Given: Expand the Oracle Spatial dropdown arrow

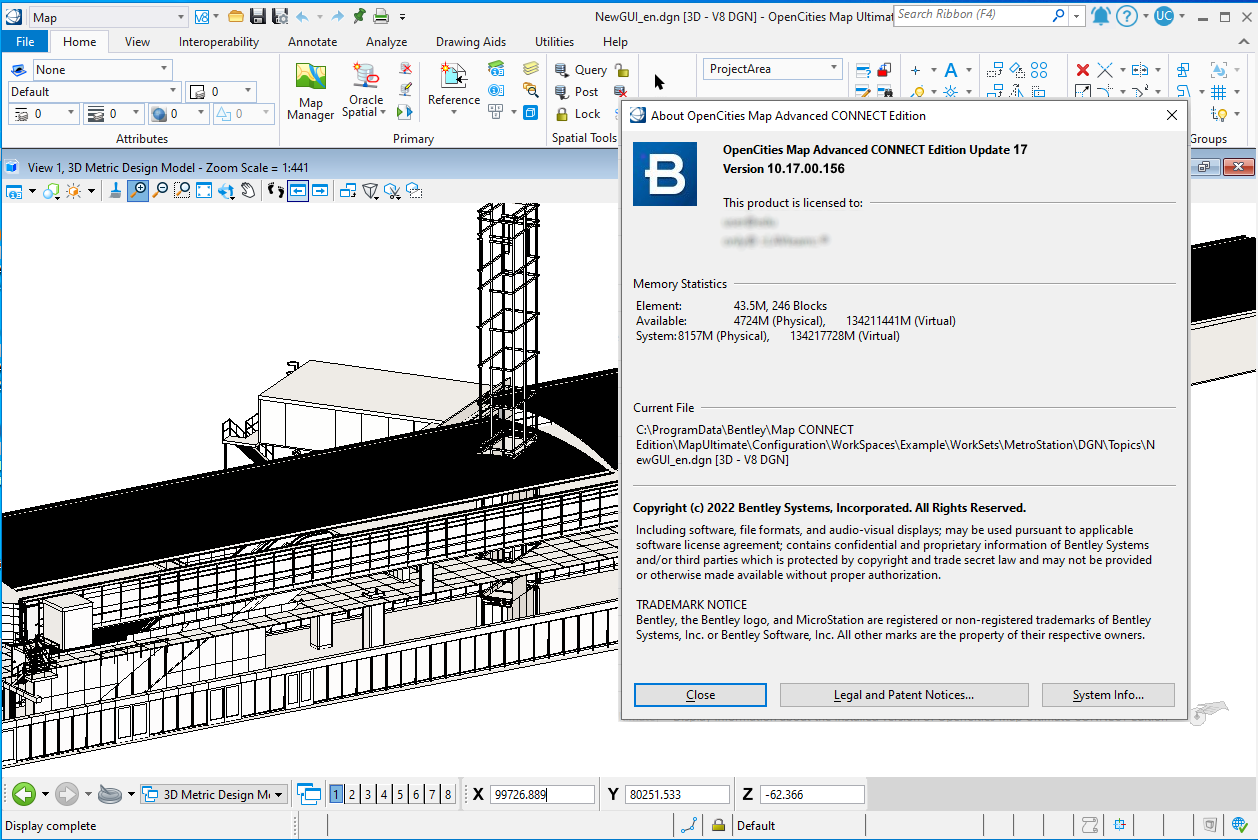Looking at the screenshot, I should 384,113.
